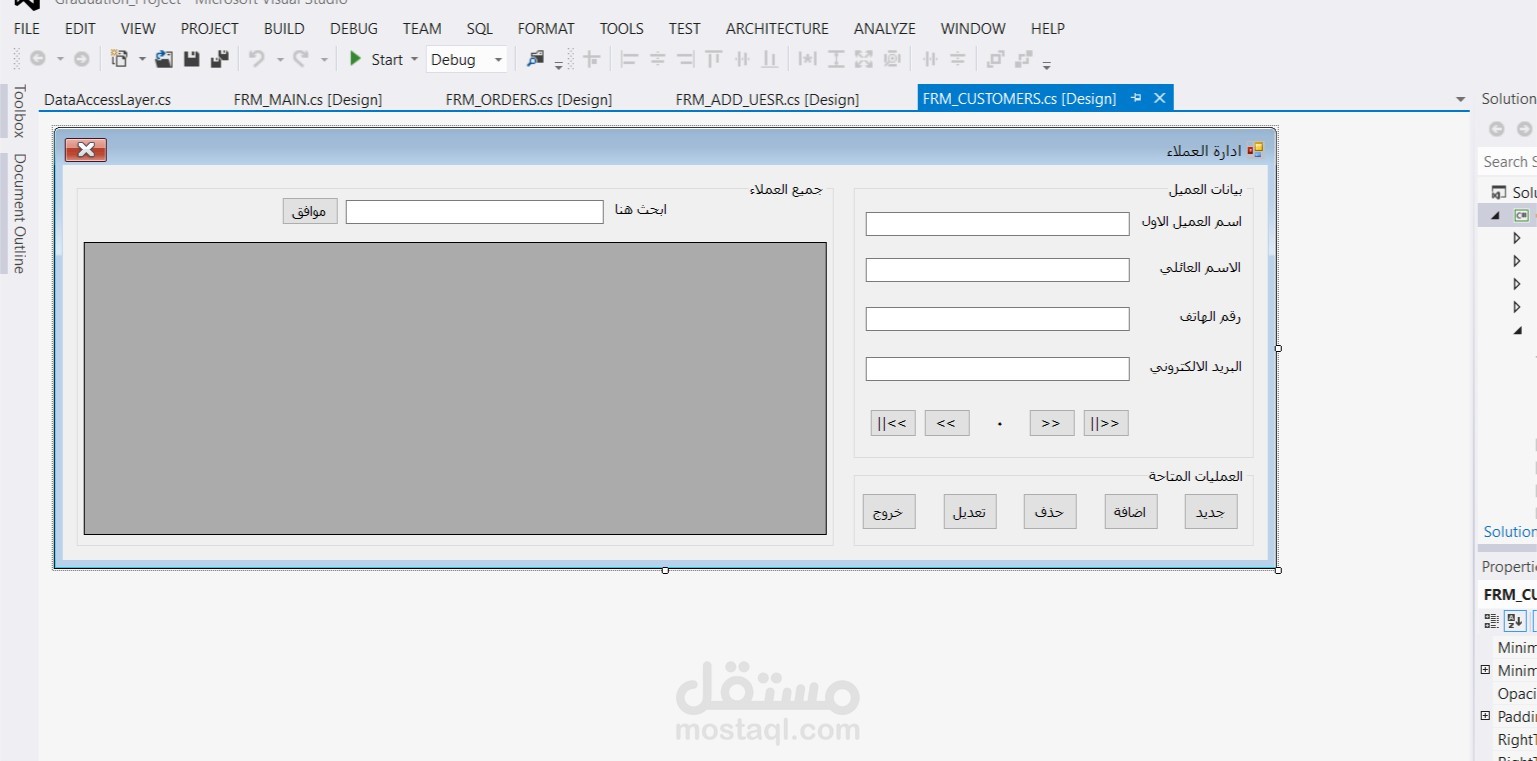Click Make Horizontal Spacing Equal icon
The width and height of the screenshot is (1537, 761).
coord(930,59)
